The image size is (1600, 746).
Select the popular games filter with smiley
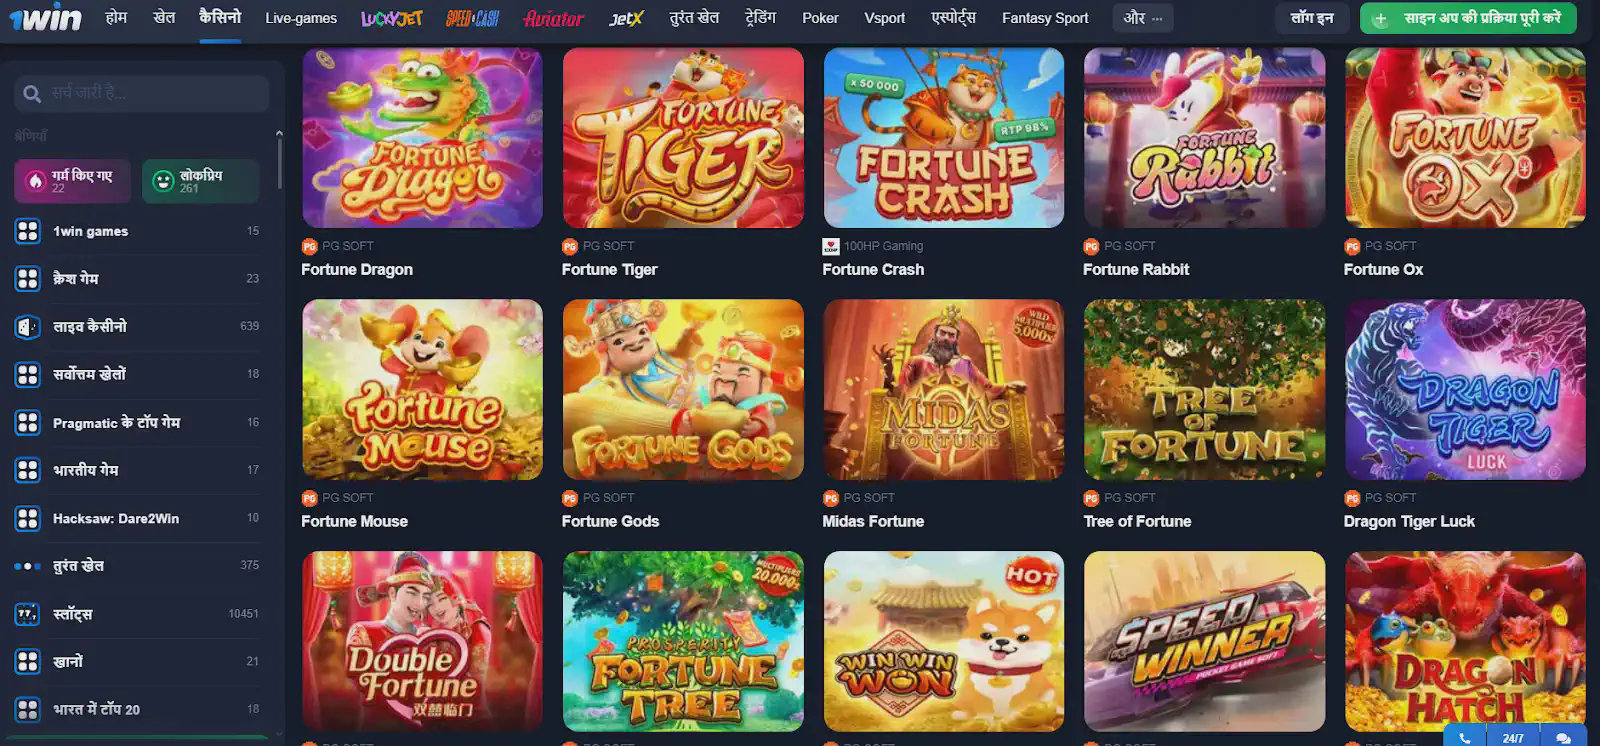(200, 181)
